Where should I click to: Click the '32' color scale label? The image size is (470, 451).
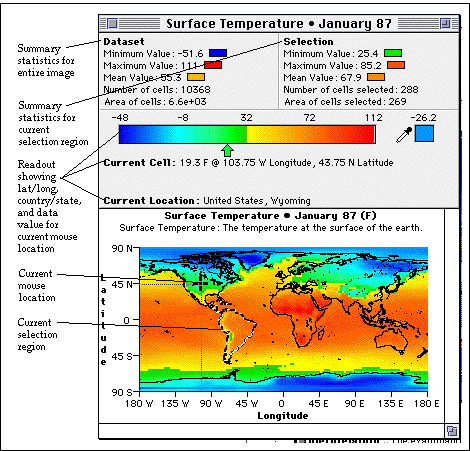click(246, 118)
